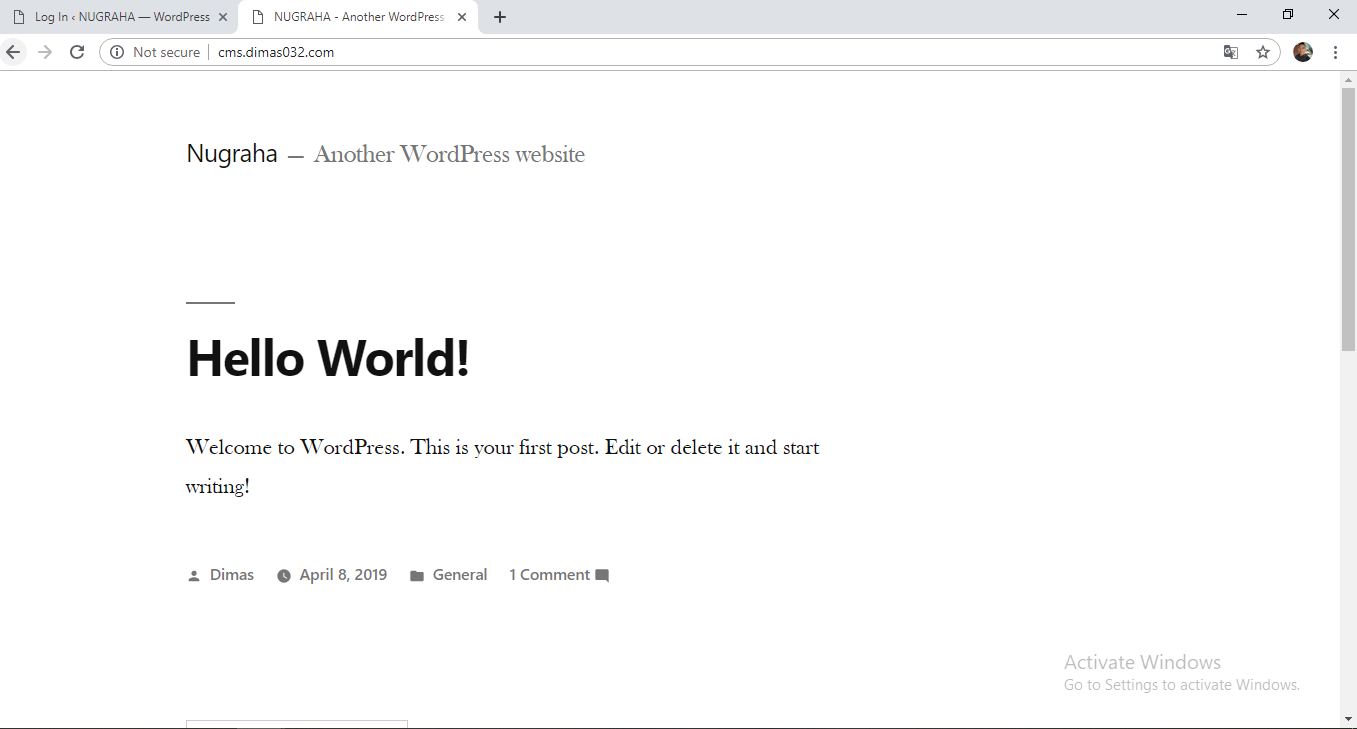Image resolution: width=1357 pixels, height=729 pixels.
Task: Close the Chrome window
Action: click(1334, 15)
